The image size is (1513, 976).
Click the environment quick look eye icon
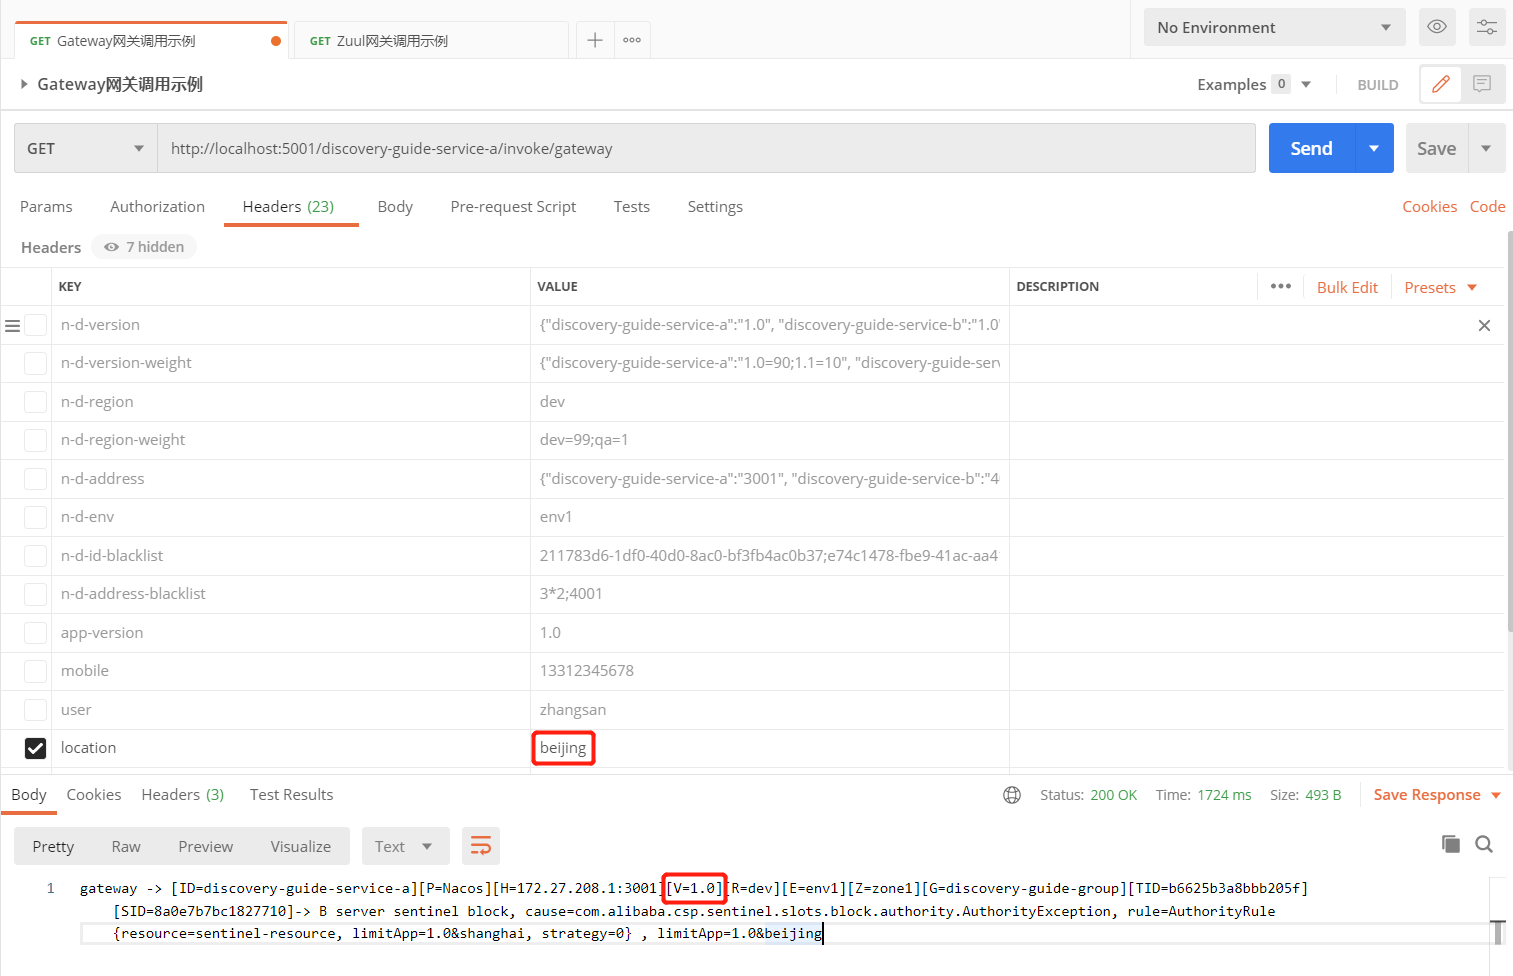(1436, 27)
